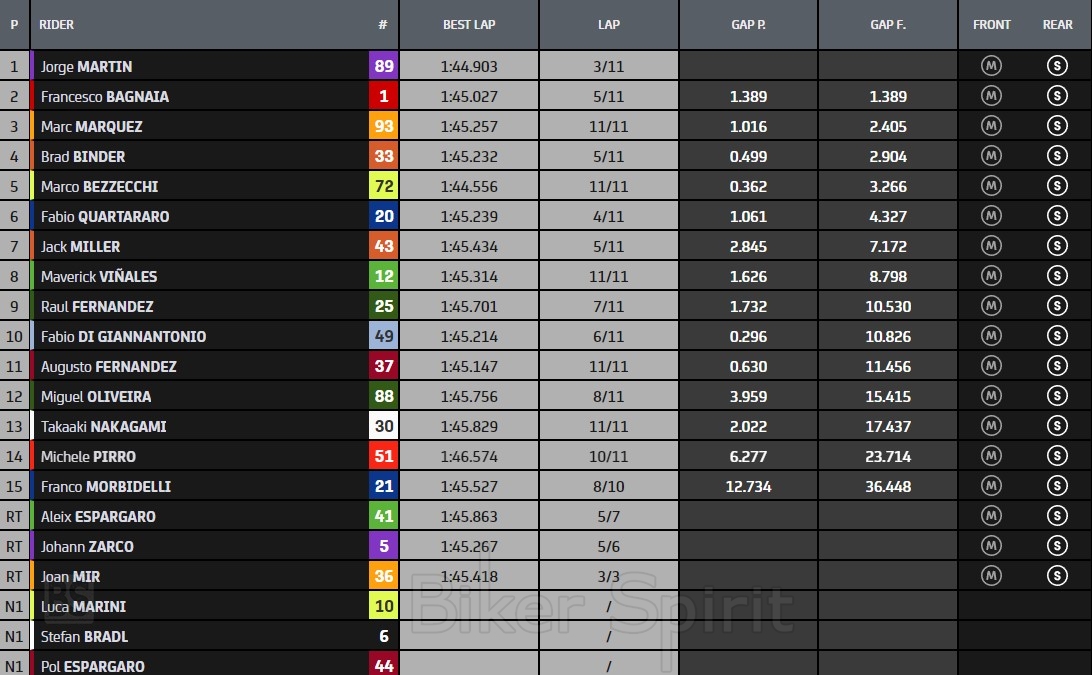
Task: Click Michele Pirro's best lap time 1:46.574
Action: [x=469, y=457]
